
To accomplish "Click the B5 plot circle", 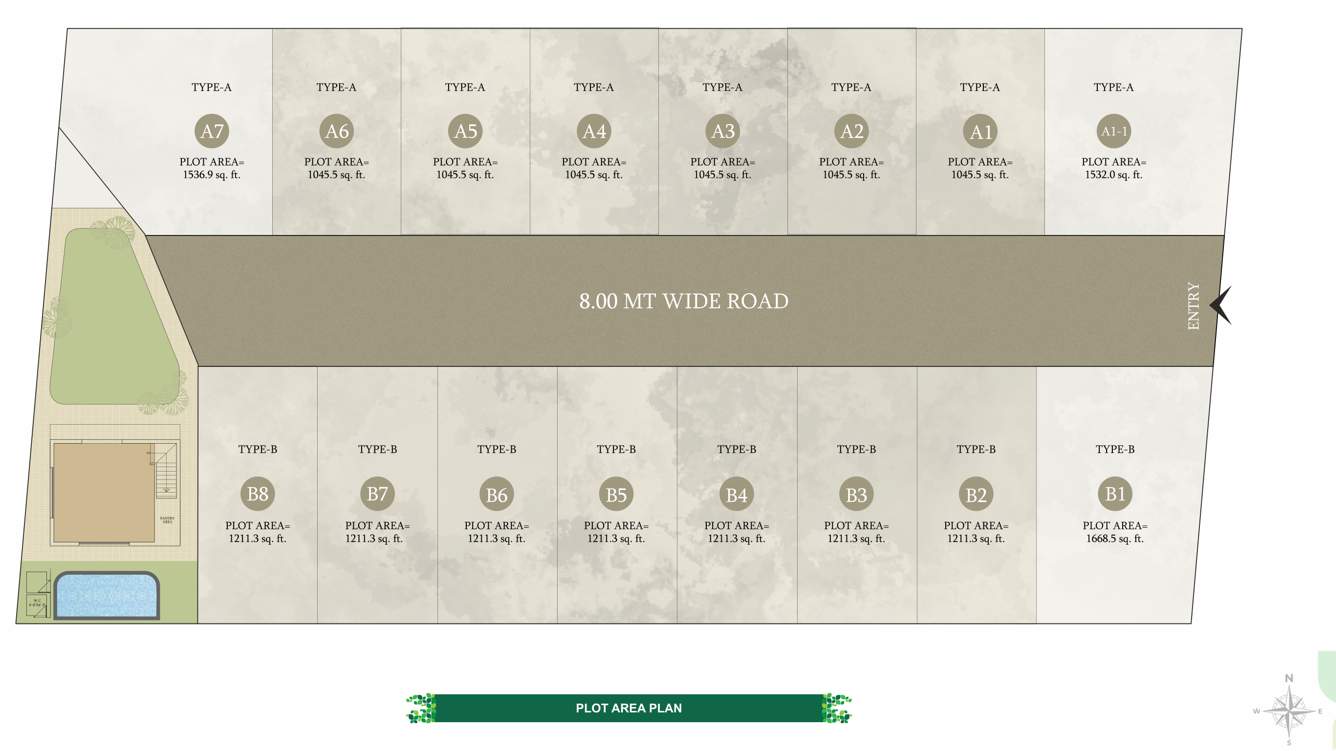I will [x=613, y=493].
